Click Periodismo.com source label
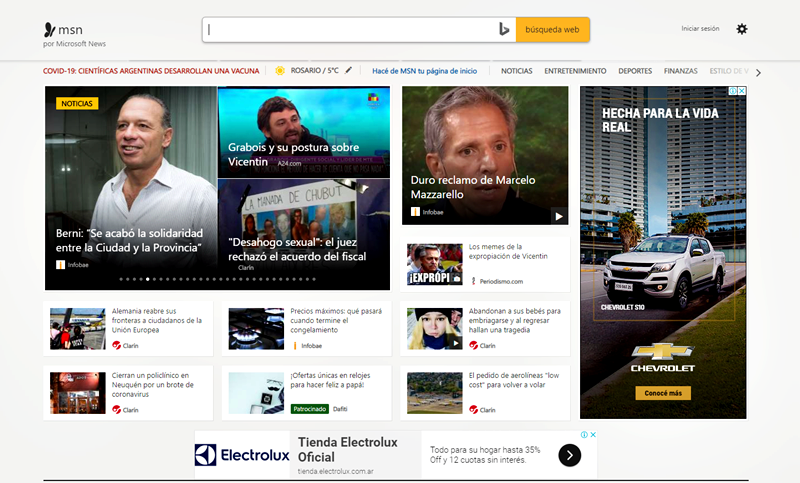Viewport: 800px width, 483px height. [x=501, y=281]
